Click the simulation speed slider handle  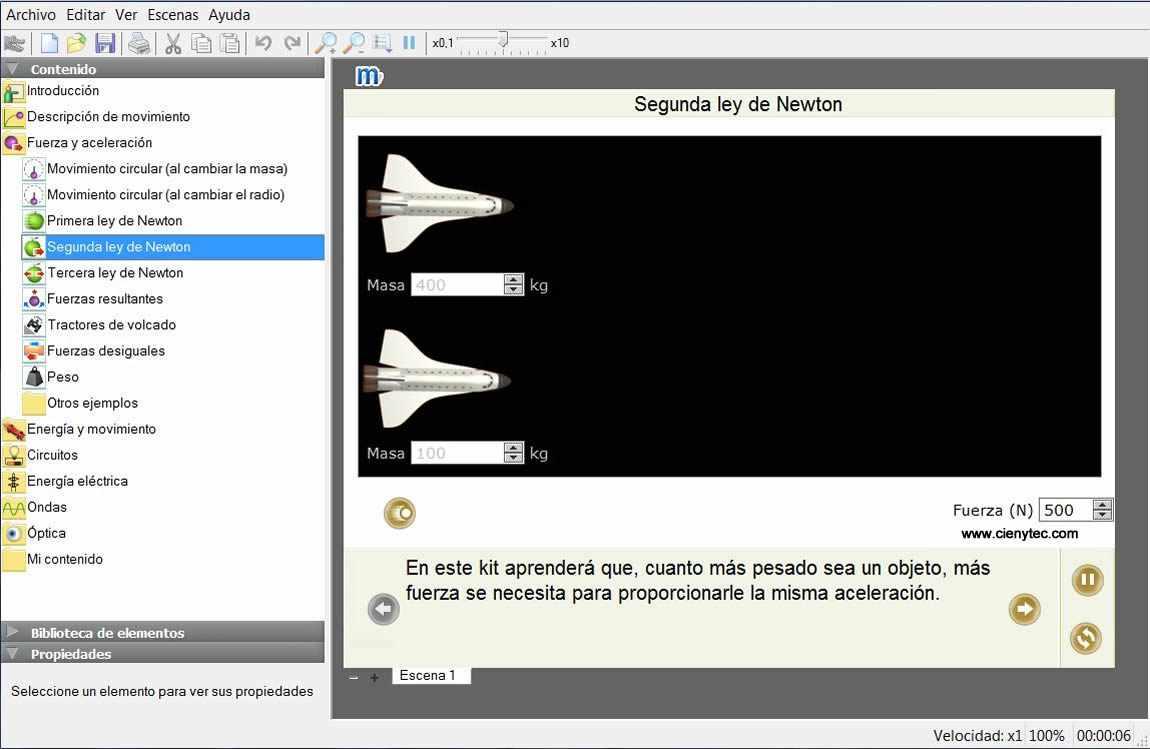click(x=503, y=40)
